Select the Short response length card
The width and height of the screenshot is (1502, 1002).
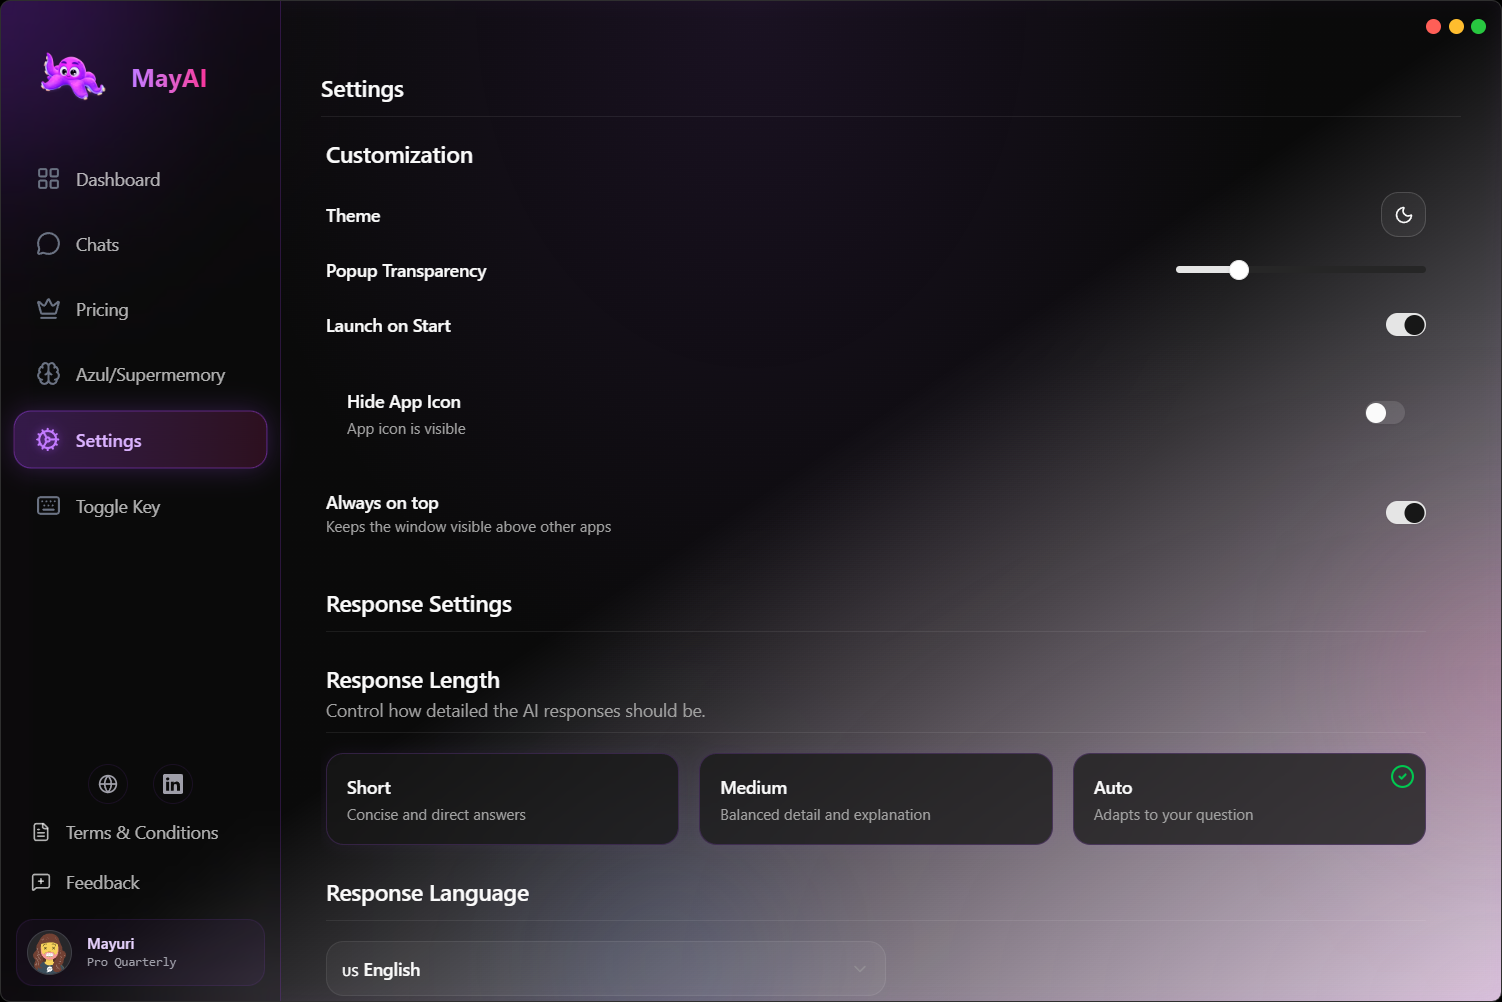pyautogui.click(x=502, y=799)
